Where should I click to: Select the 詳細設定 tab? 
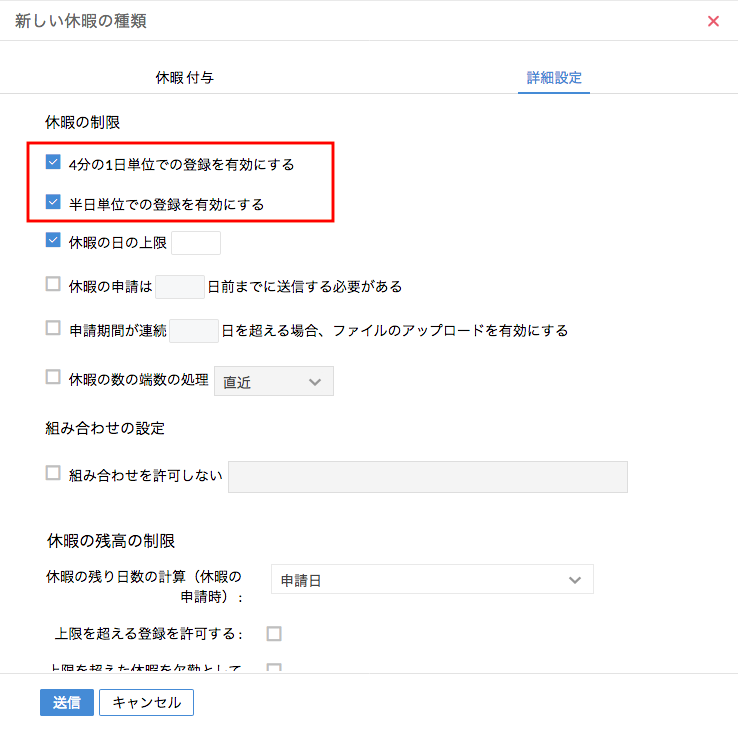pos(554,77)
